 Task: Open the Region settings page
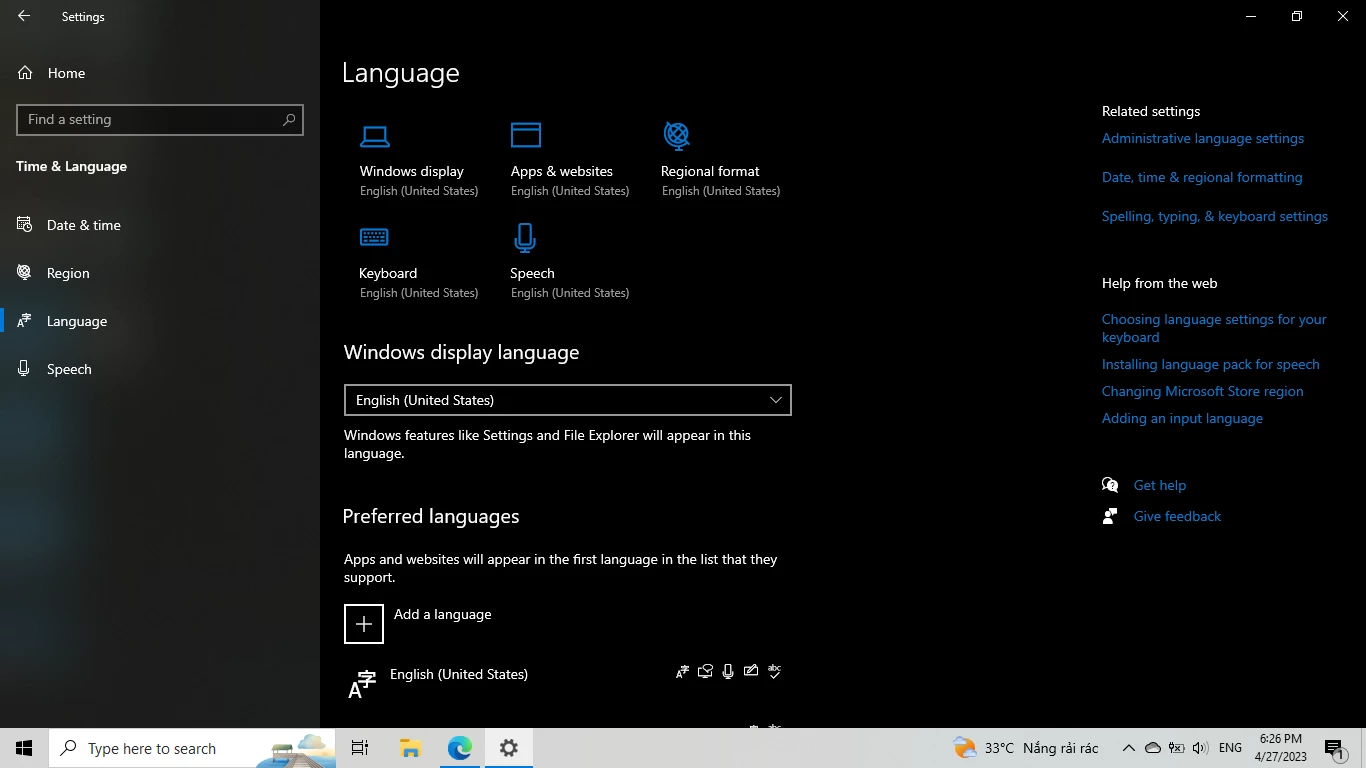[160, 273]
